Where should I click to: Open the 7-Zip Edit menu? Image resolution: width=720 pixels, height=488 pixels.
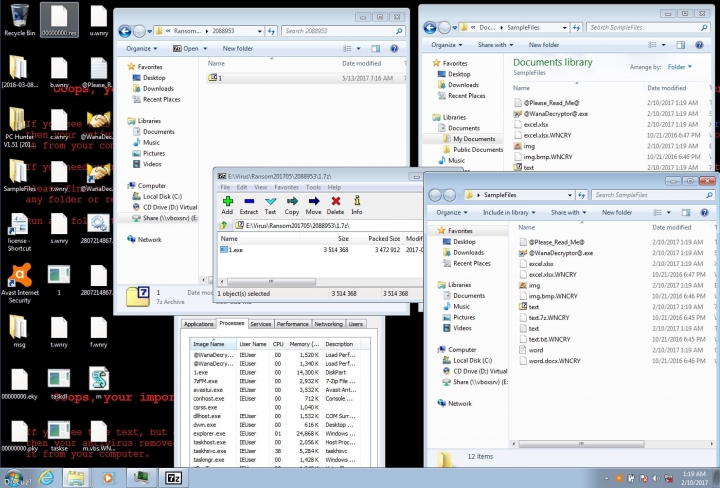[x=242, y=187]
